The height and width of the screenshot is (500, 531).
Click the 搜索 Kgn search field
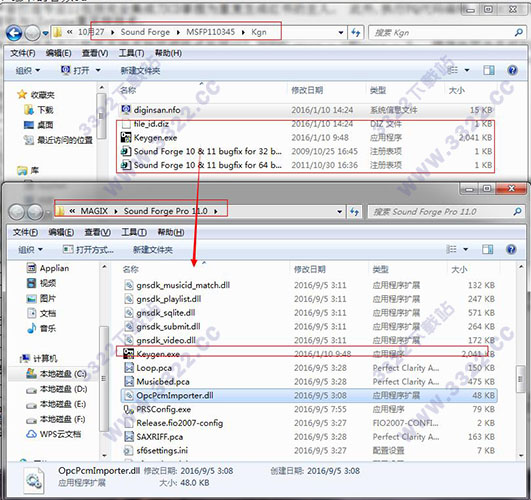click(446, 33)
